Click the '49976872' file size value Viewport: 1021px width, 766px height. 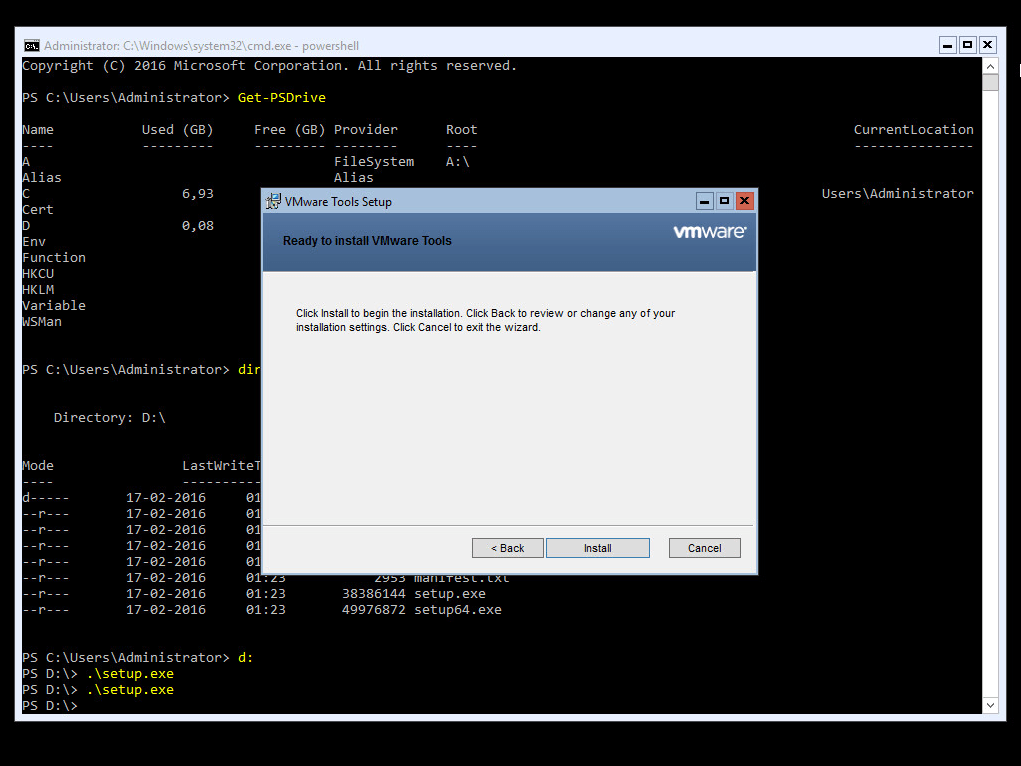click(374, 610)
